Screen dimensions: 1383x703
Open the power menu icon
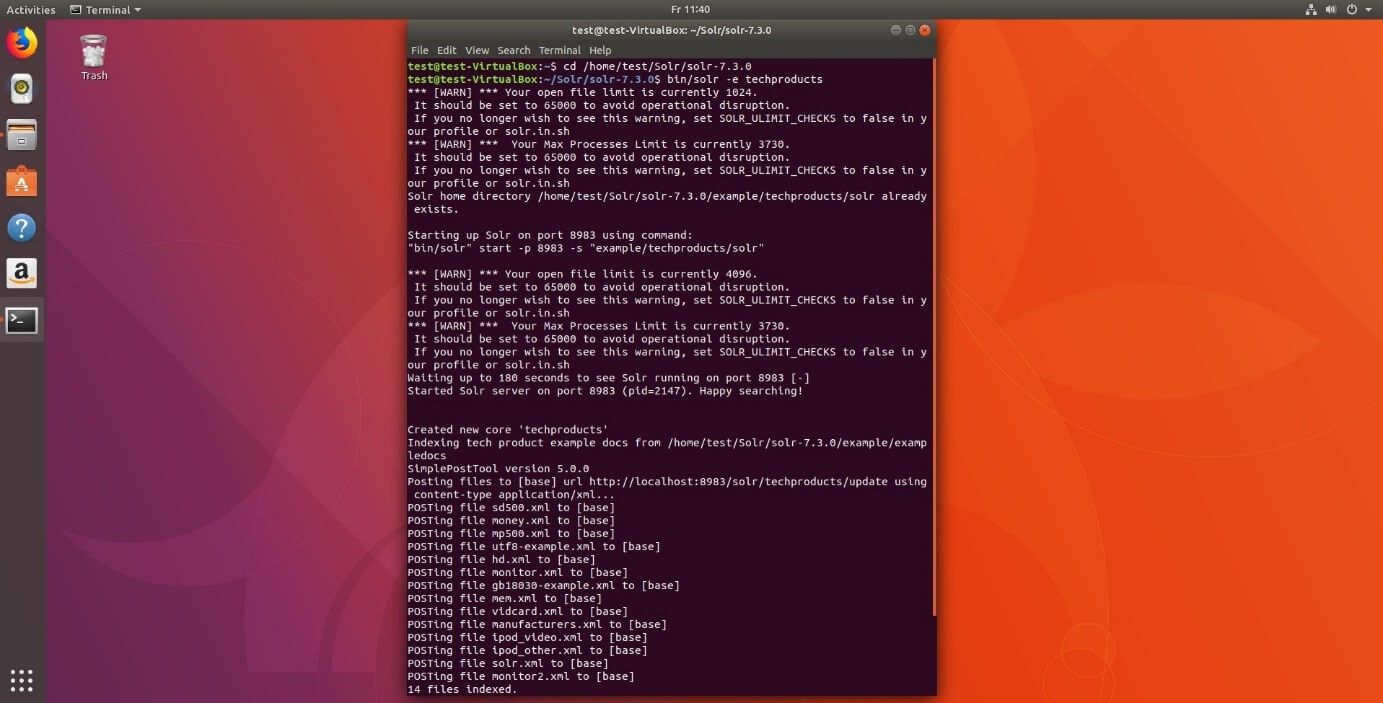(x=1351, y=9)
